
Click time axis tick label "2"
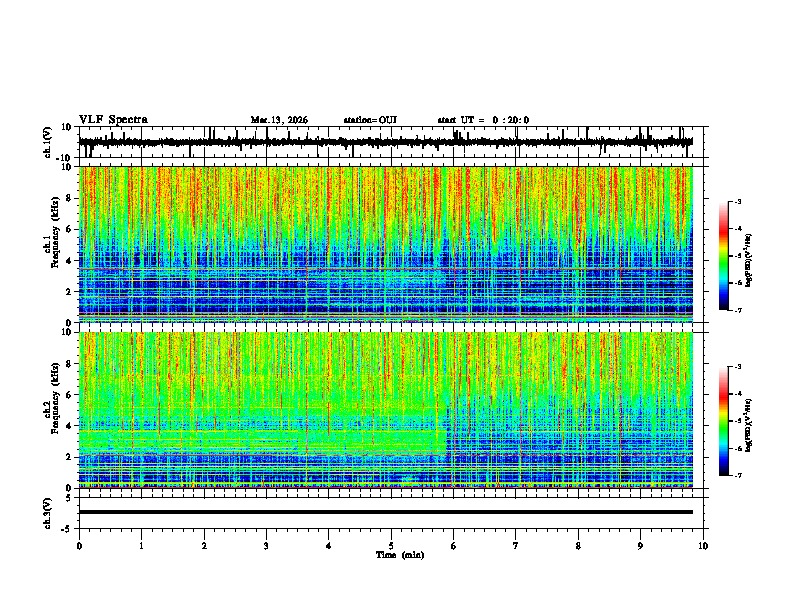click(204, 546)
